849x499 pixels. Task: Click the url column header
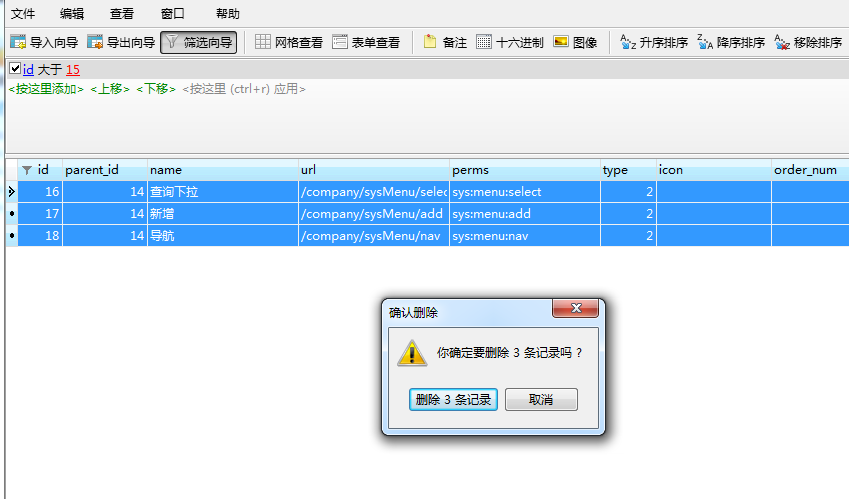click(x=374, y=170)
